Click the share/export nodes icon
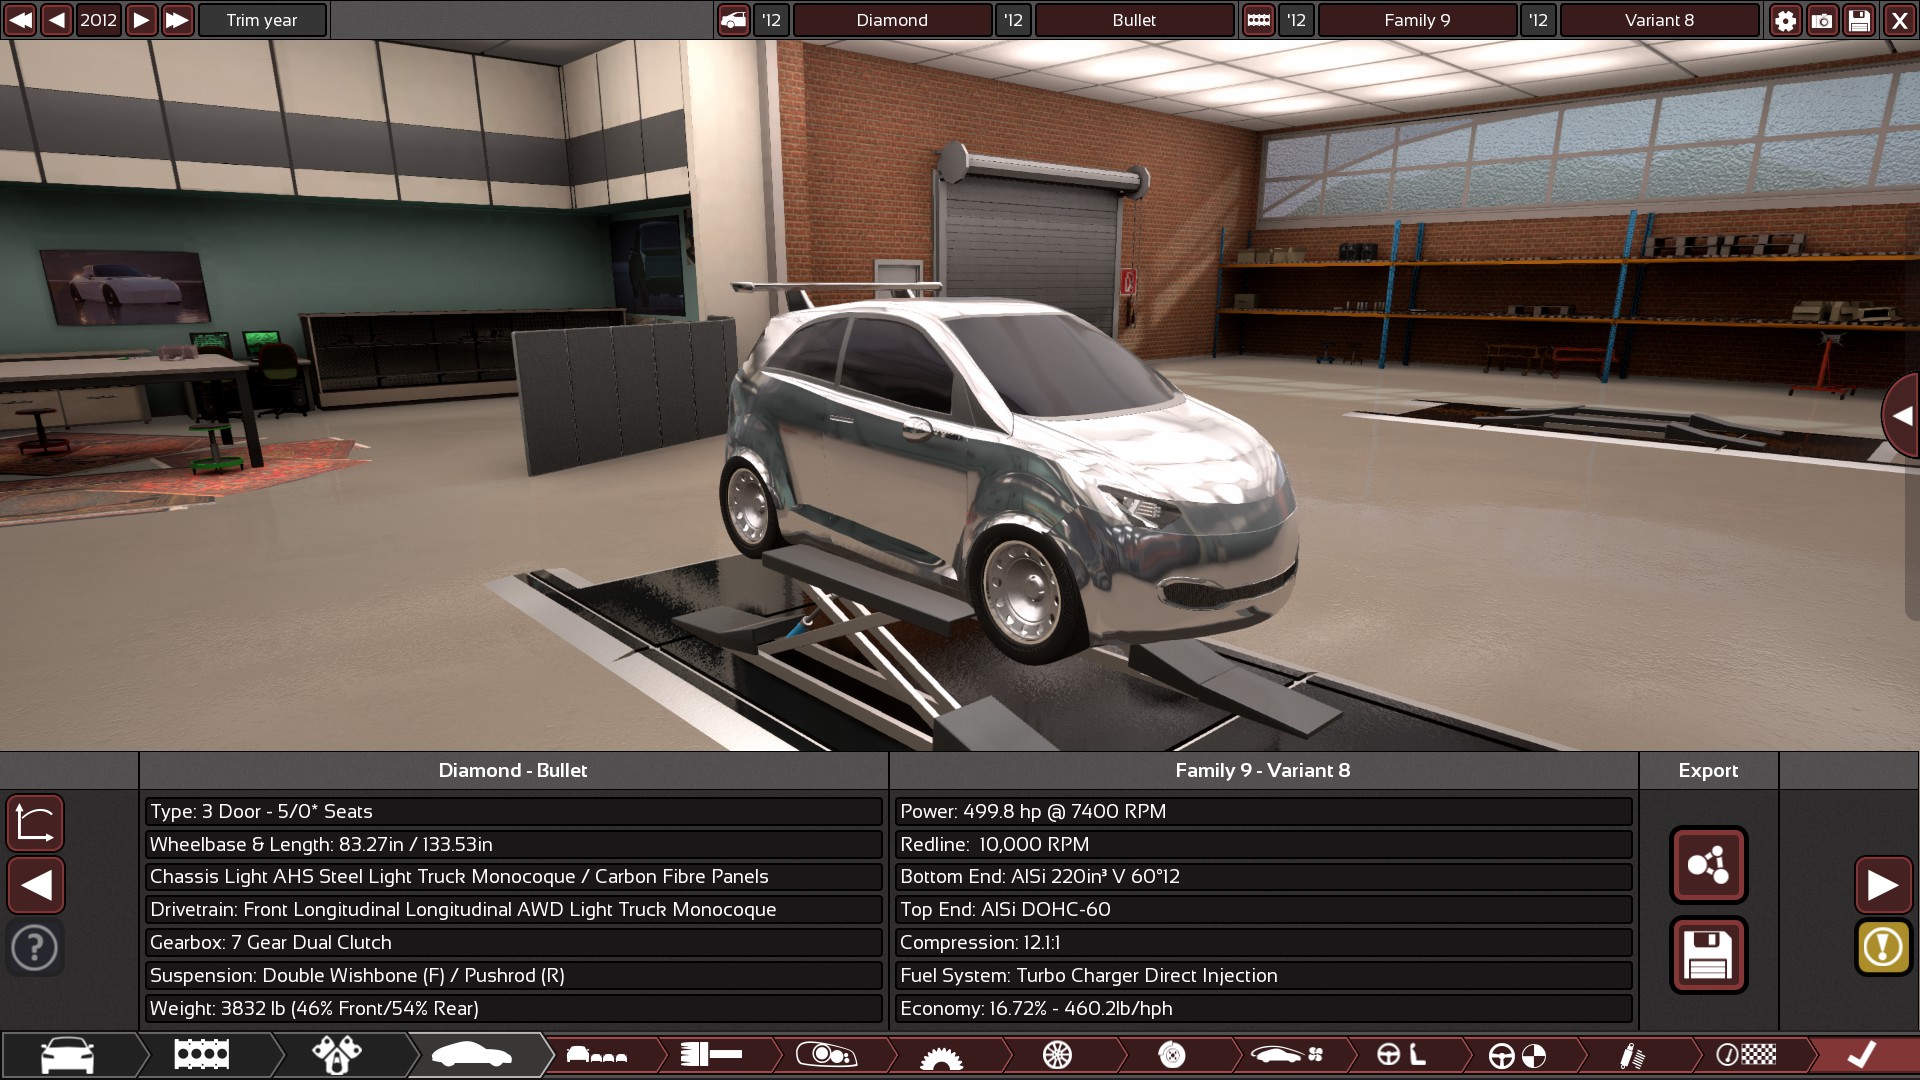Viewport: 1920px width, 1080px height. click(1708, 864)
